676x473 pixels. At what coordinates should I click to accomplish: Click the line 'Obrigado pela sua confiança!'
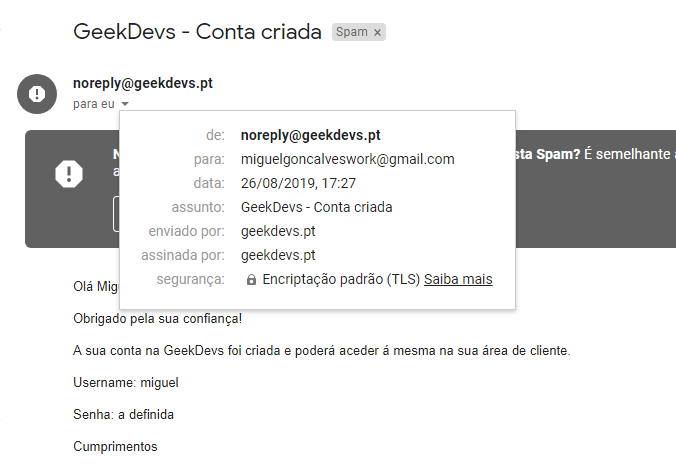157,319
